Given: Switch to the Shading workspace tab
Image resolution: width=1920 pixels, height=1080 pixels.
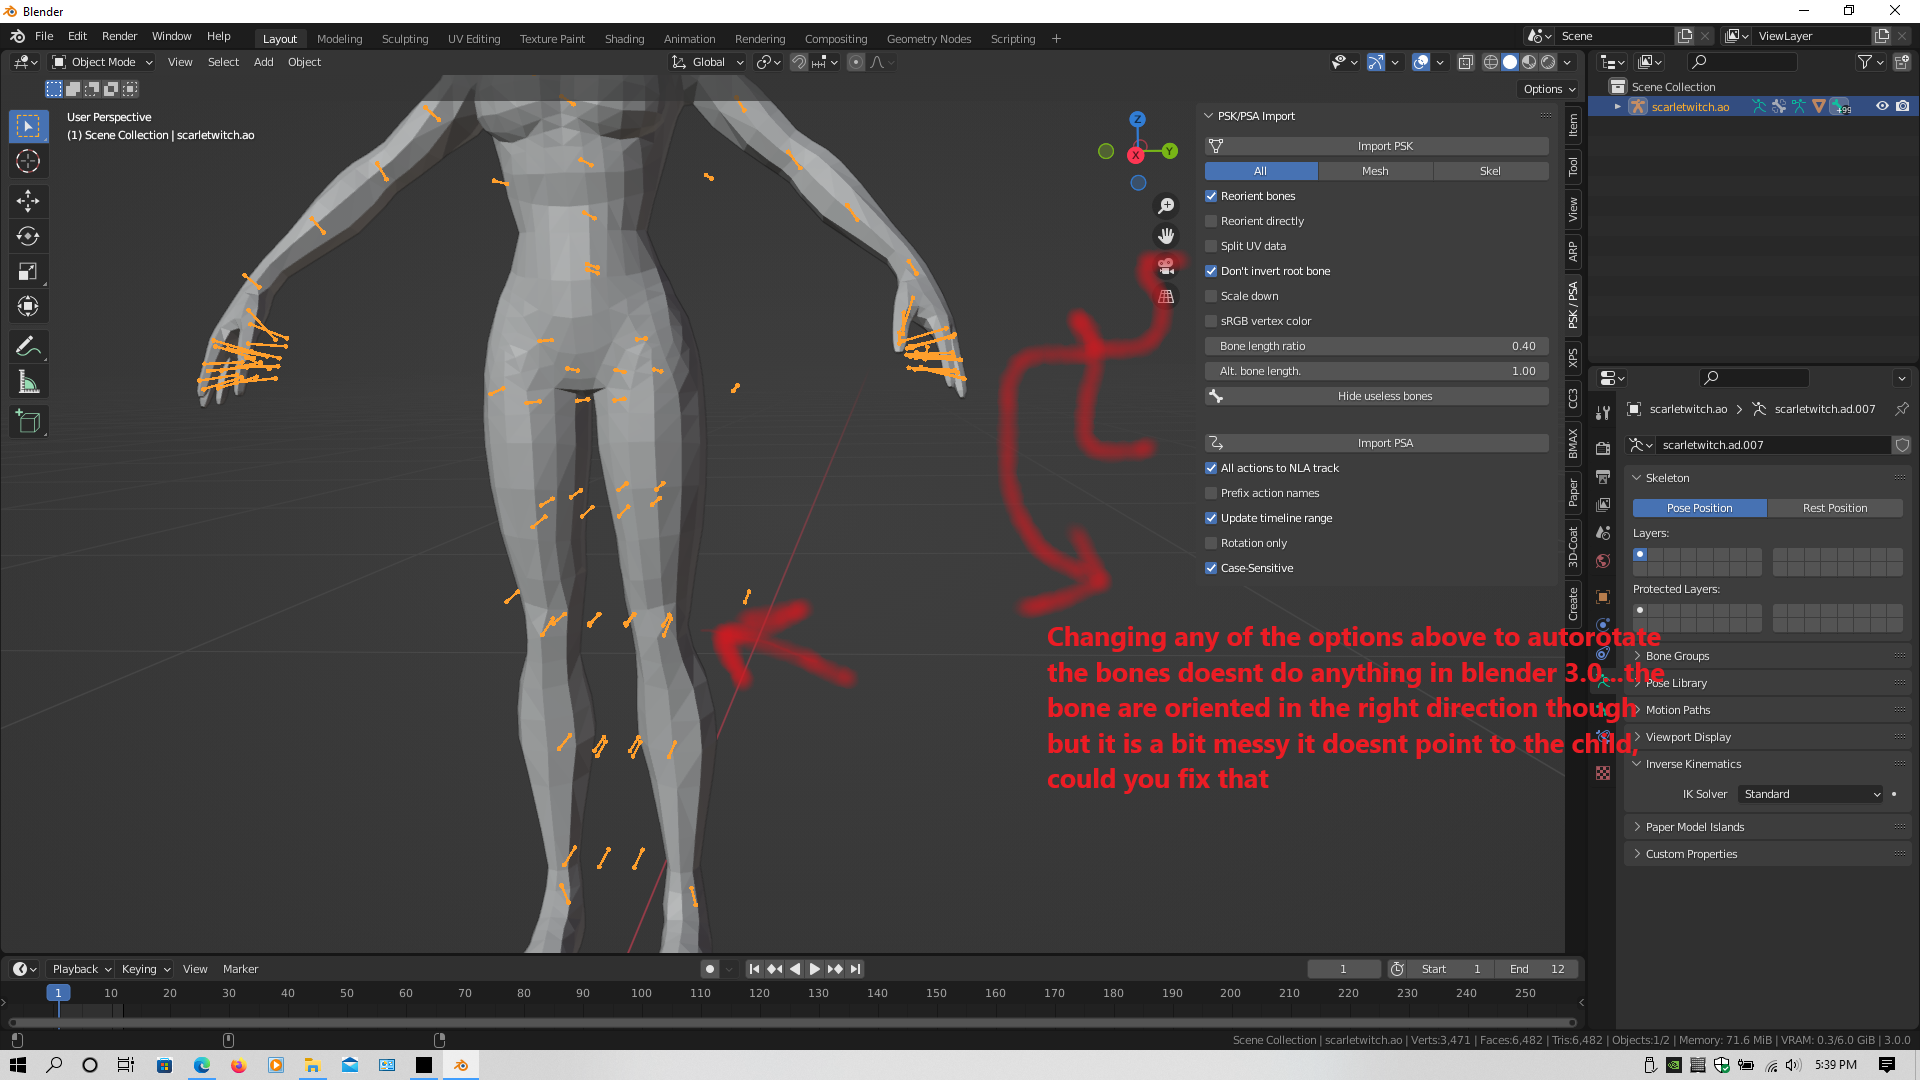Looking at the screenshot, I should pos(624,39).
